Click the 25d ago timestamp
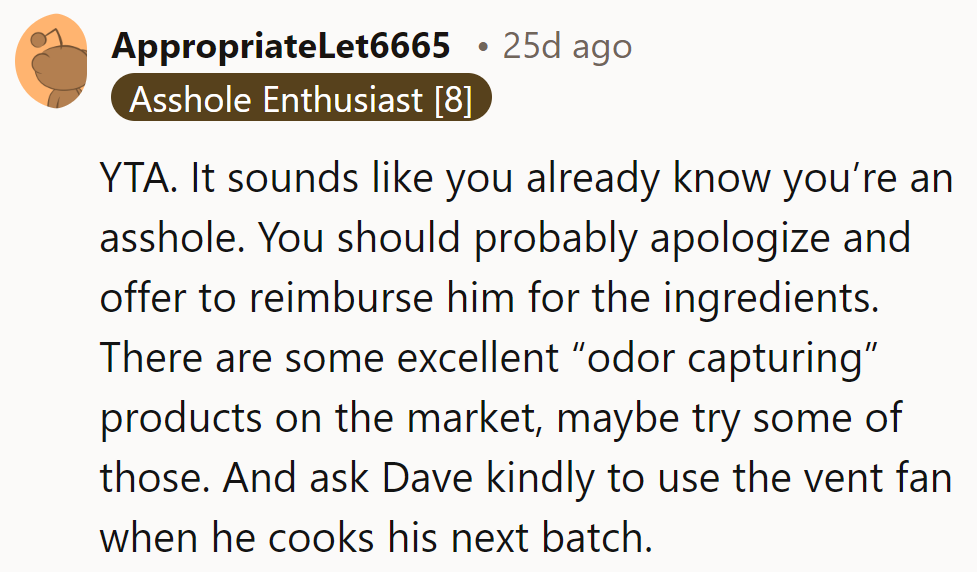977x572 pixels. coord(567,46)
